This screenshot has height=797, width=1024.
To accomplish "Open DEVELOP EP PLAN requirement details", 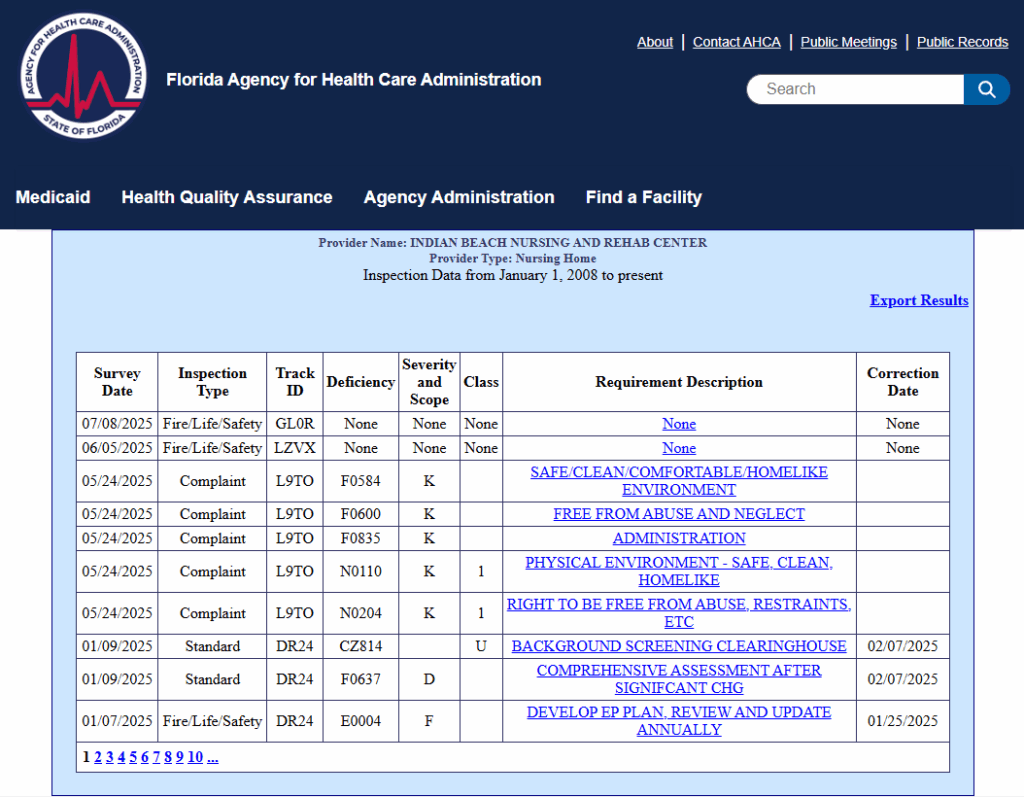I will 679,720.
